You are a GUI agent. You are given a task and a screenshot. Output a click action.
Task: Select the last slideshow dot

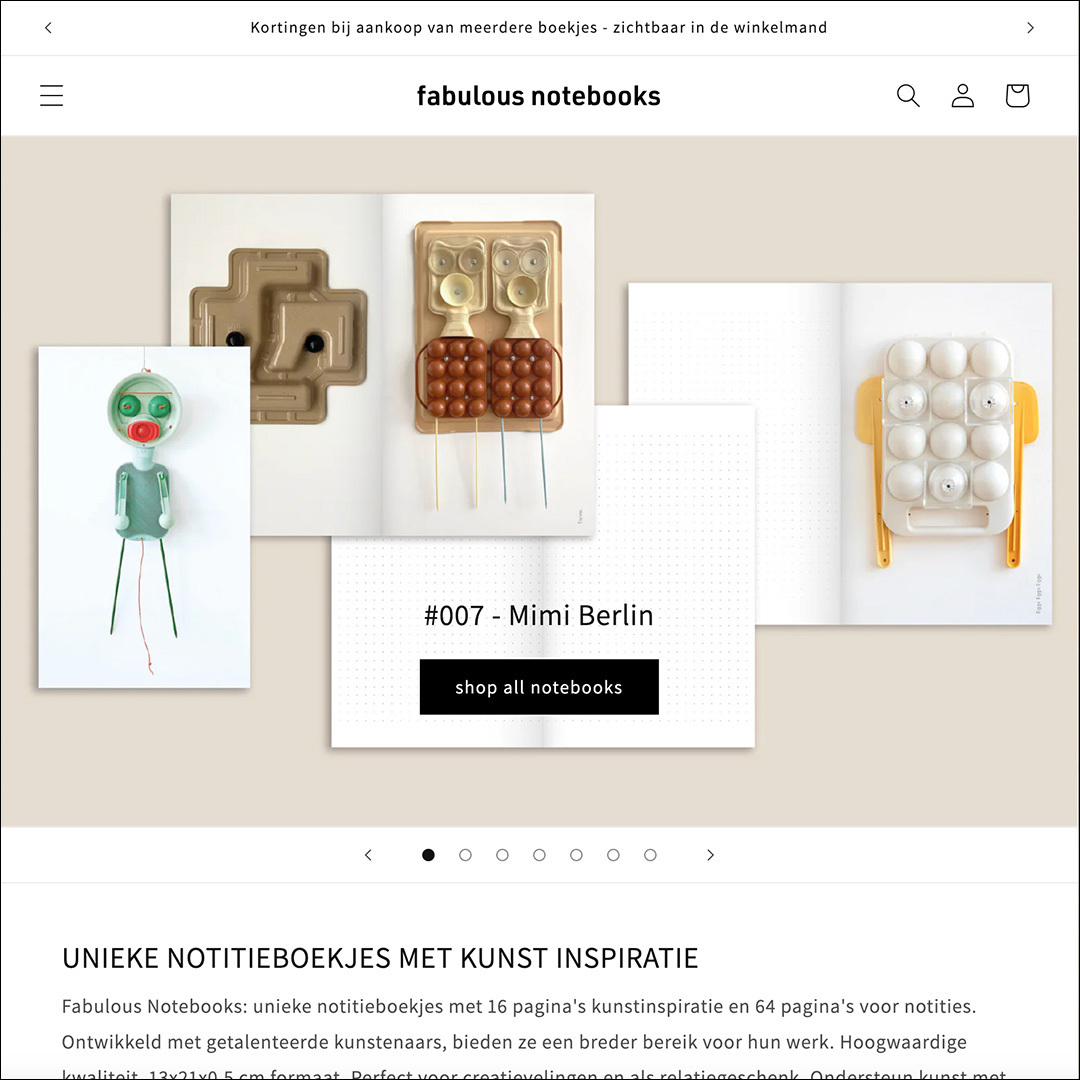coord(650,855)
